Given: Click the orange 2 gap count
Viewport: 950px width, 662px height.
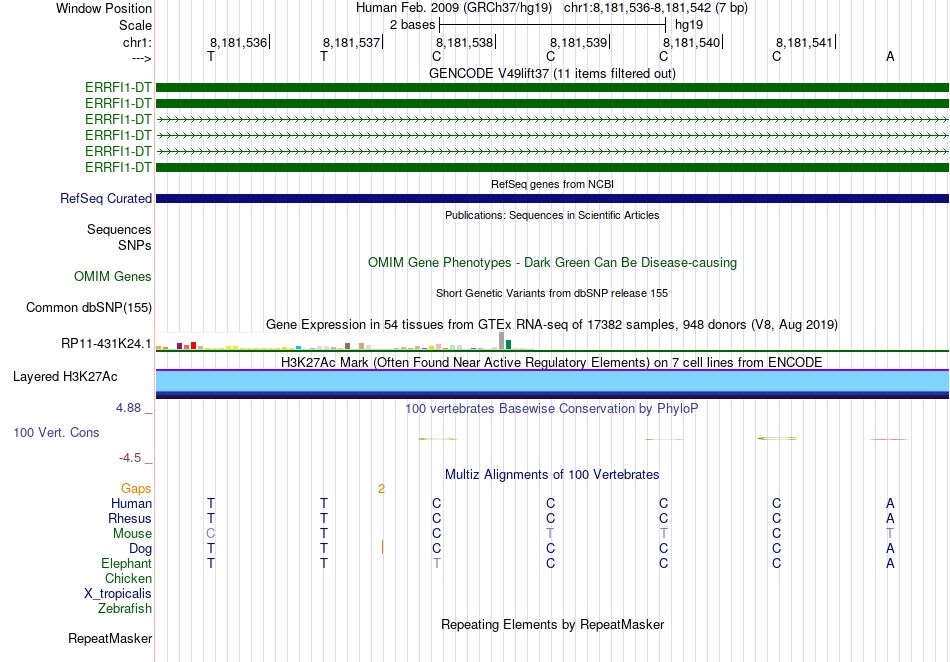Looking at the screenshot, I should [381, 489].
